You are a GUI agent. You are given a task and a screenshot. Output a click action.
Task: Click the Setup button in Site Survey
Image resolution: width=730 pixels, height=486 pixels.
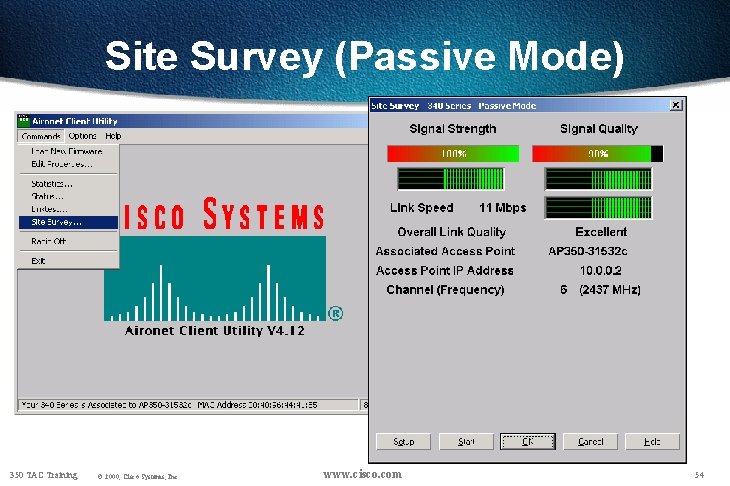[403, 441]
